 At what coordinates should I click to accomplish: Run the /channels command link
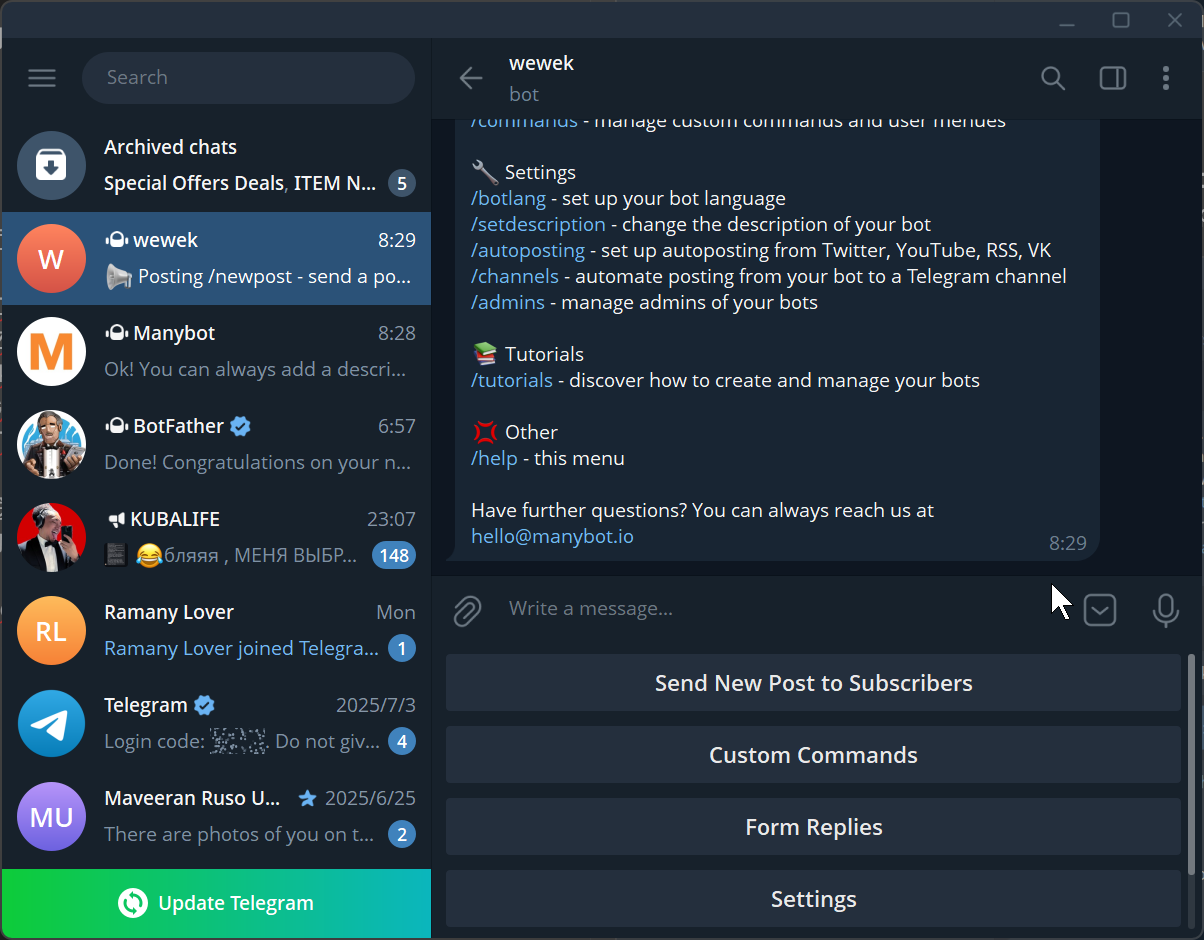pos(515,276)
